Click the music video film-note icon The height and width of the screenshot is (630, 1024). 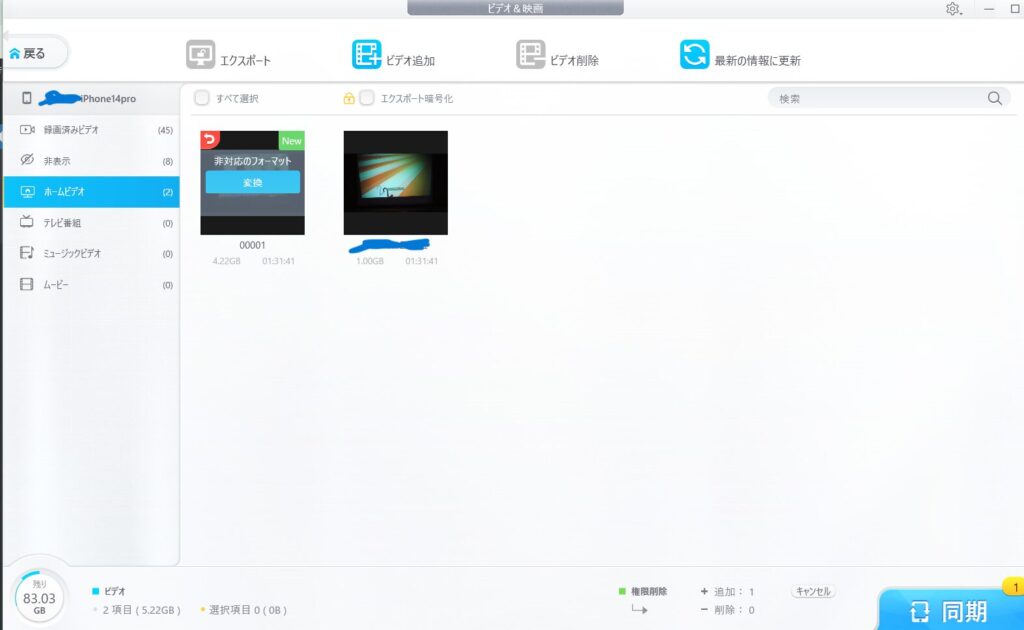(27, 252)
